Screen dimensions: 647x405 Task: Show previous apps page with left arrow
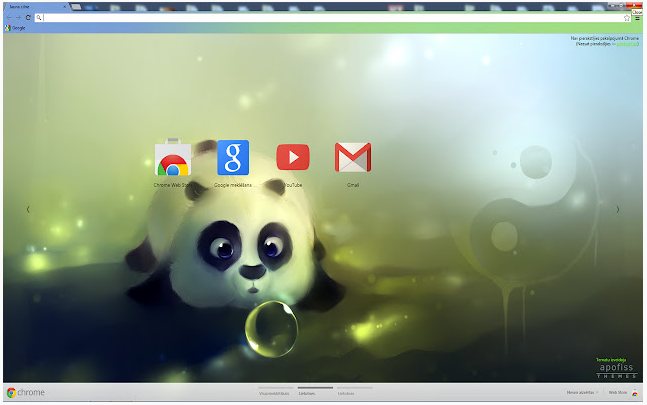28,210
